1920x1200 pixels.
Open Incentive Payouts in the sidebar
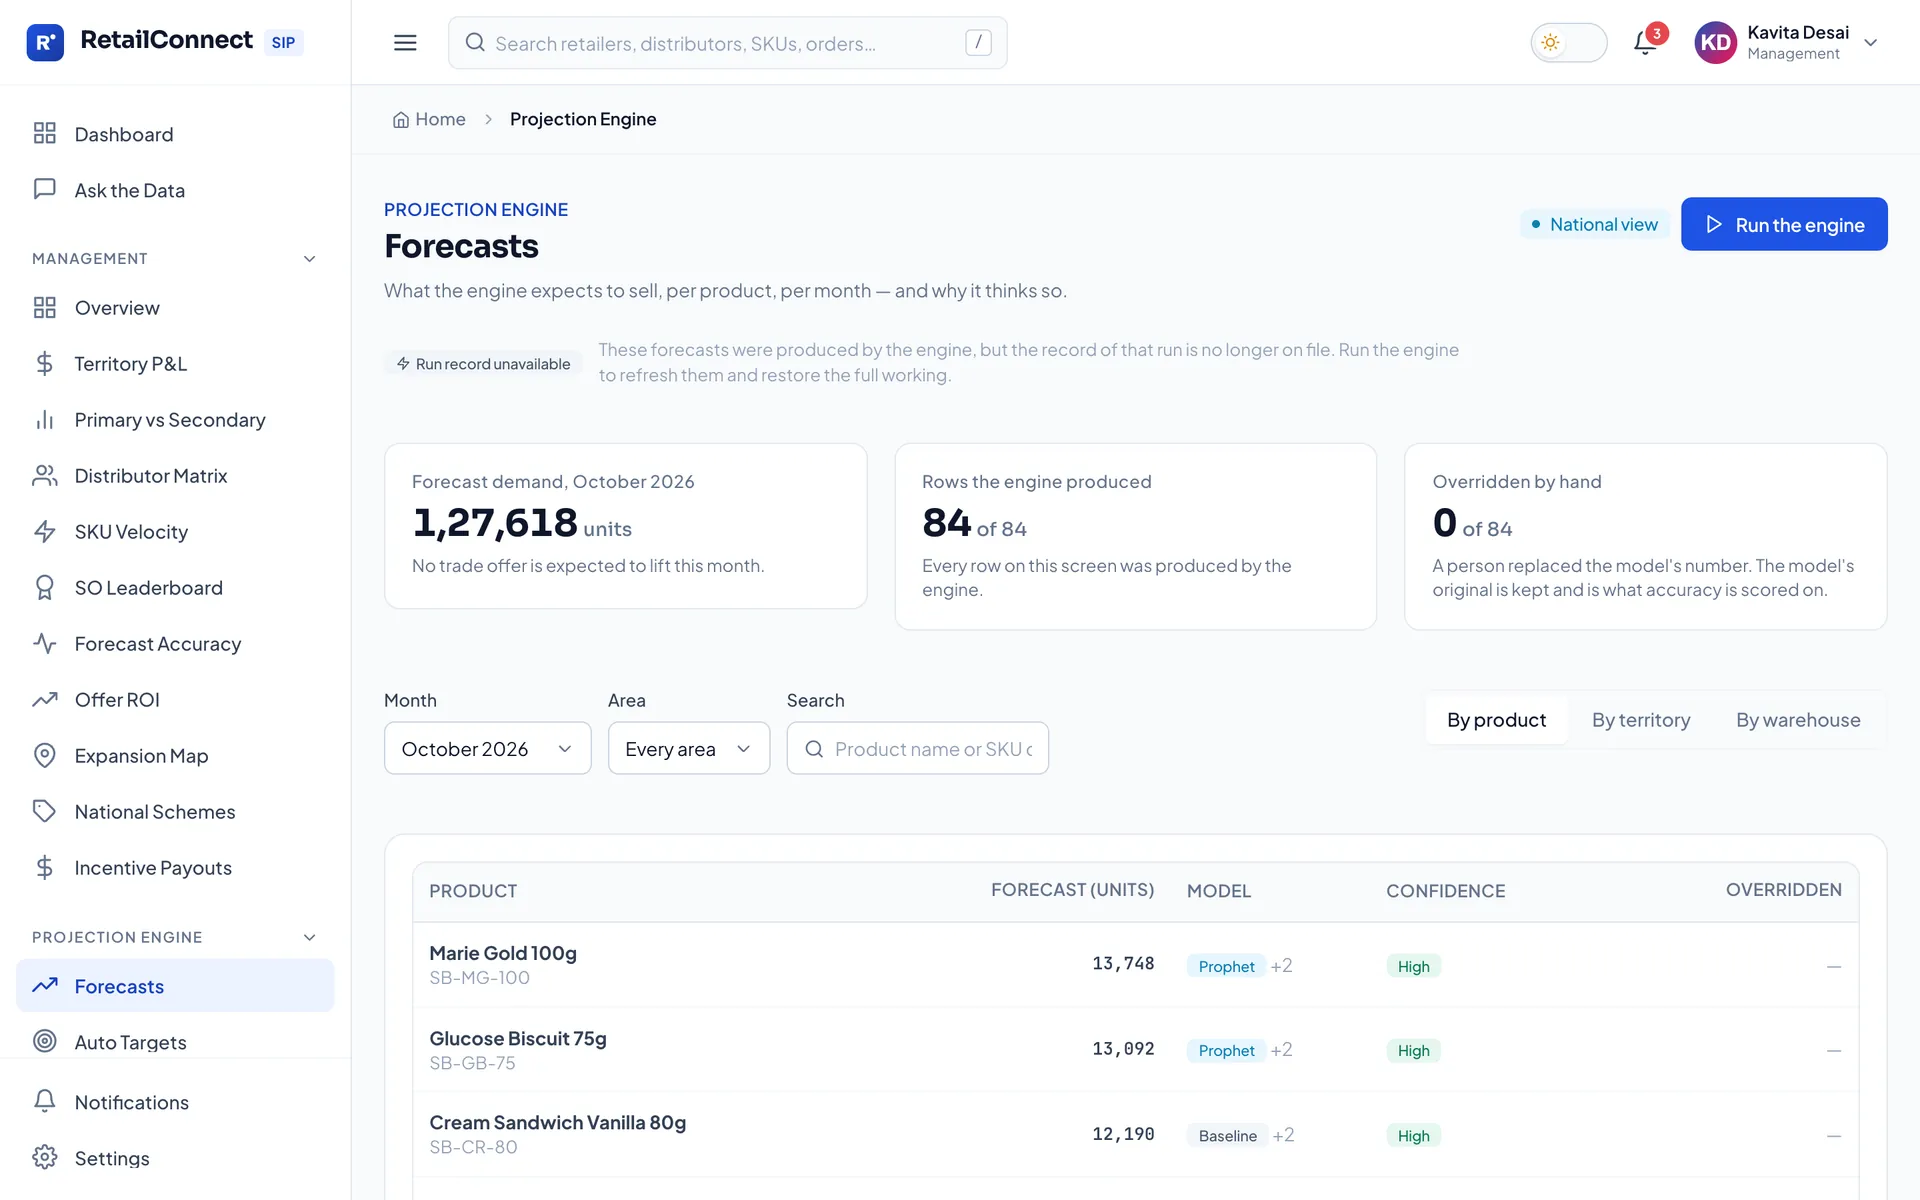point(175,868)
